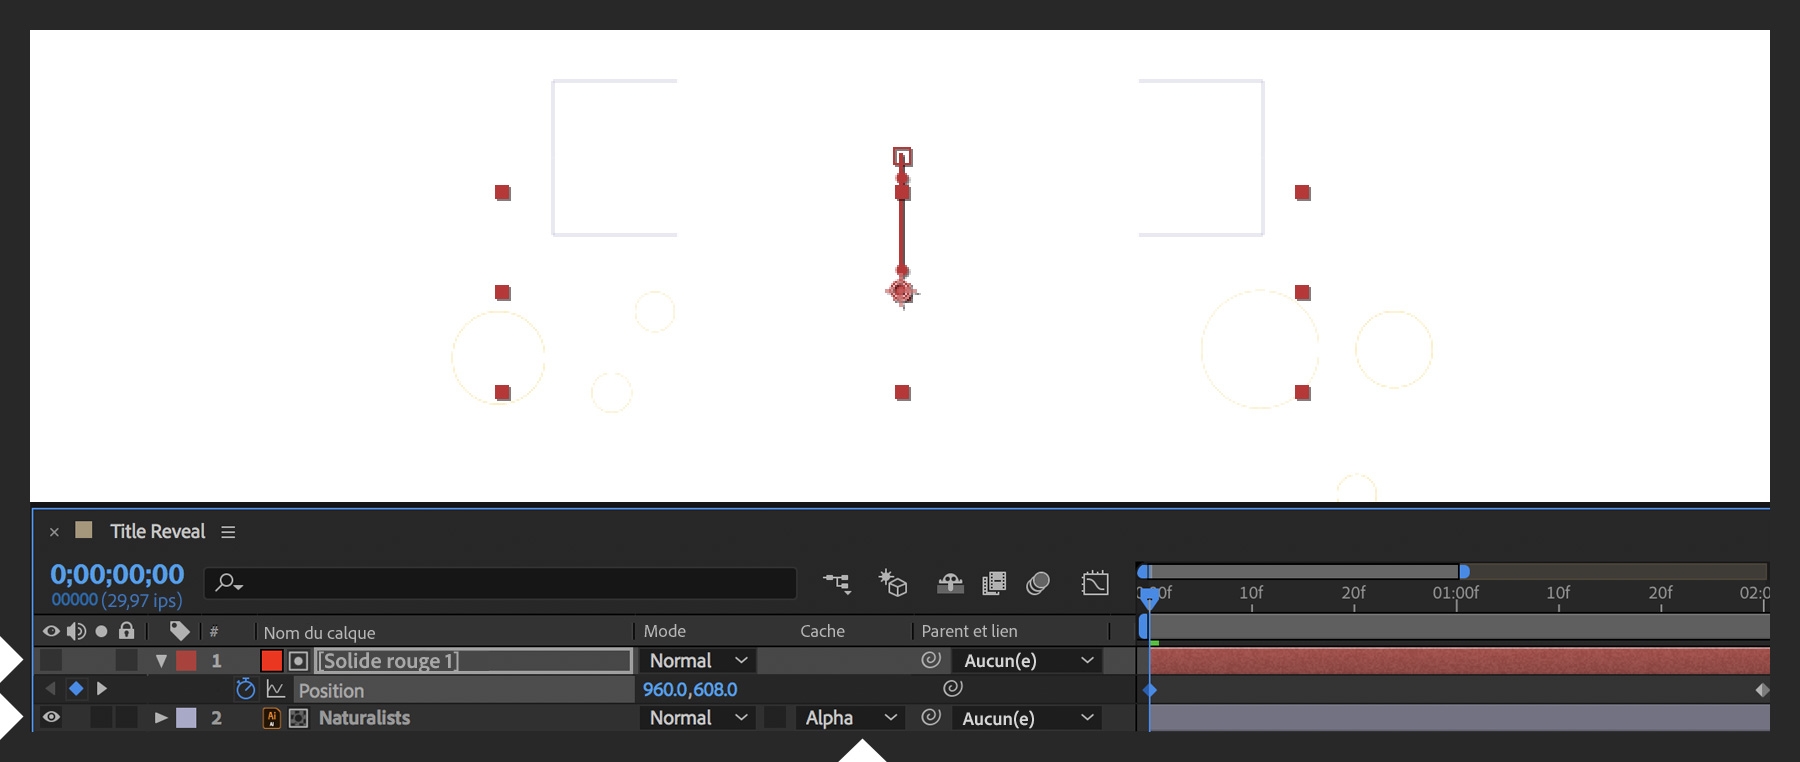
Task: Toggle the Position keyframe diamond at current time
Action: (76, 688)
